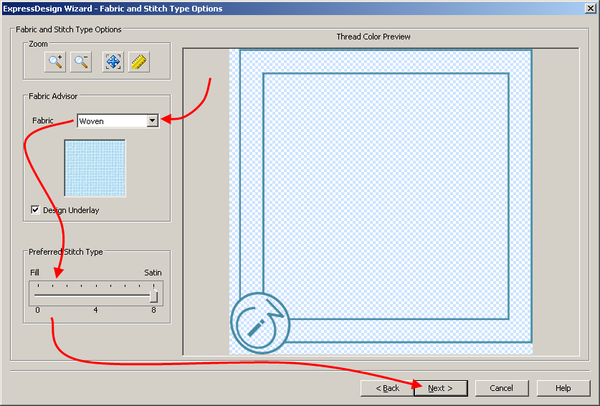Click the '0' slider scale value
Viewport: 600px width, 406px height.
tap(38, 310)
